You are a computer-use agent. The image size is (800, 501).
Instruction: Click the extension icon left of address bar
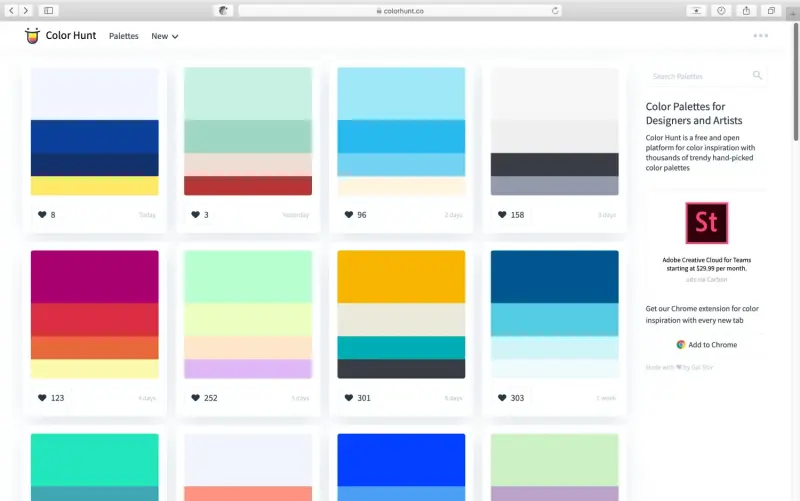(x=223, y=10)
